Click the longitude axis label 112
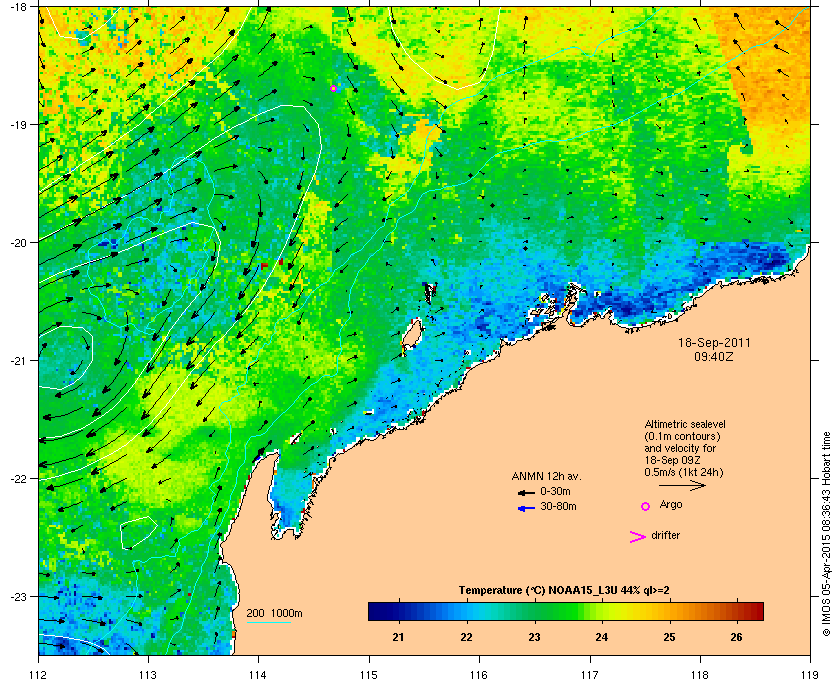The image size is (840, 680). (x=39, y=674)
